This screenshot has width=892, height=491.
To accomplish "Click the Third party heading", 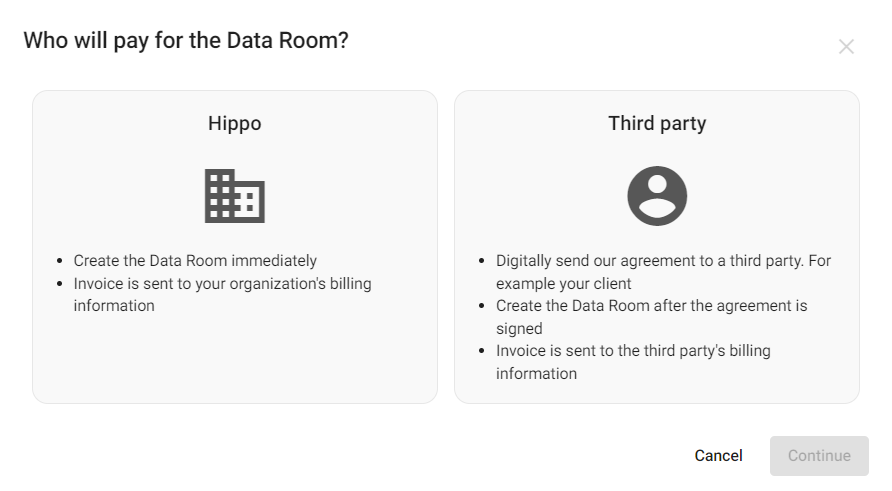I will pos(657,124).
